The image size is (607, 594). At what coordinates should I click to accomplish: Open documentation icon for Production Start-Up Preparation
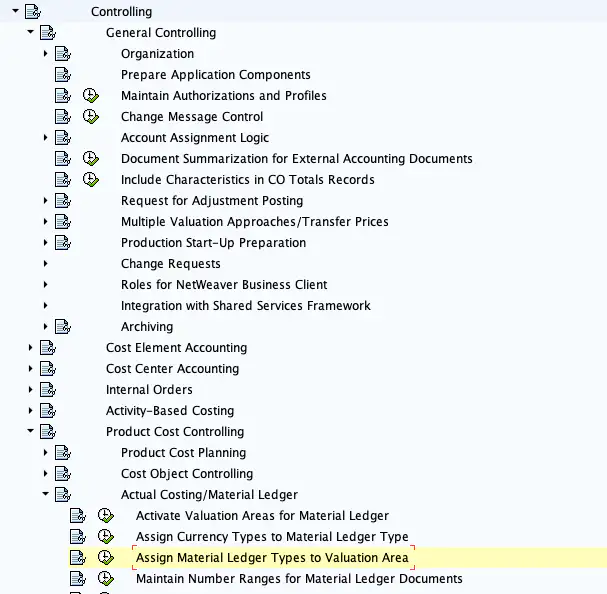63,242
